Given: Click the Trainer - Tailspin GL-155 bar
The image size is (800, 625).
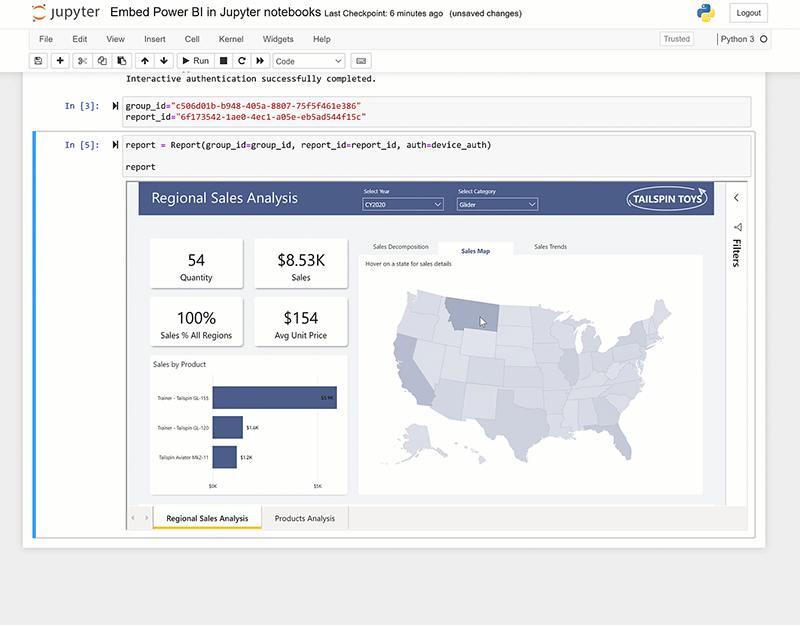Looking at the screenshot, I should 274,397.
